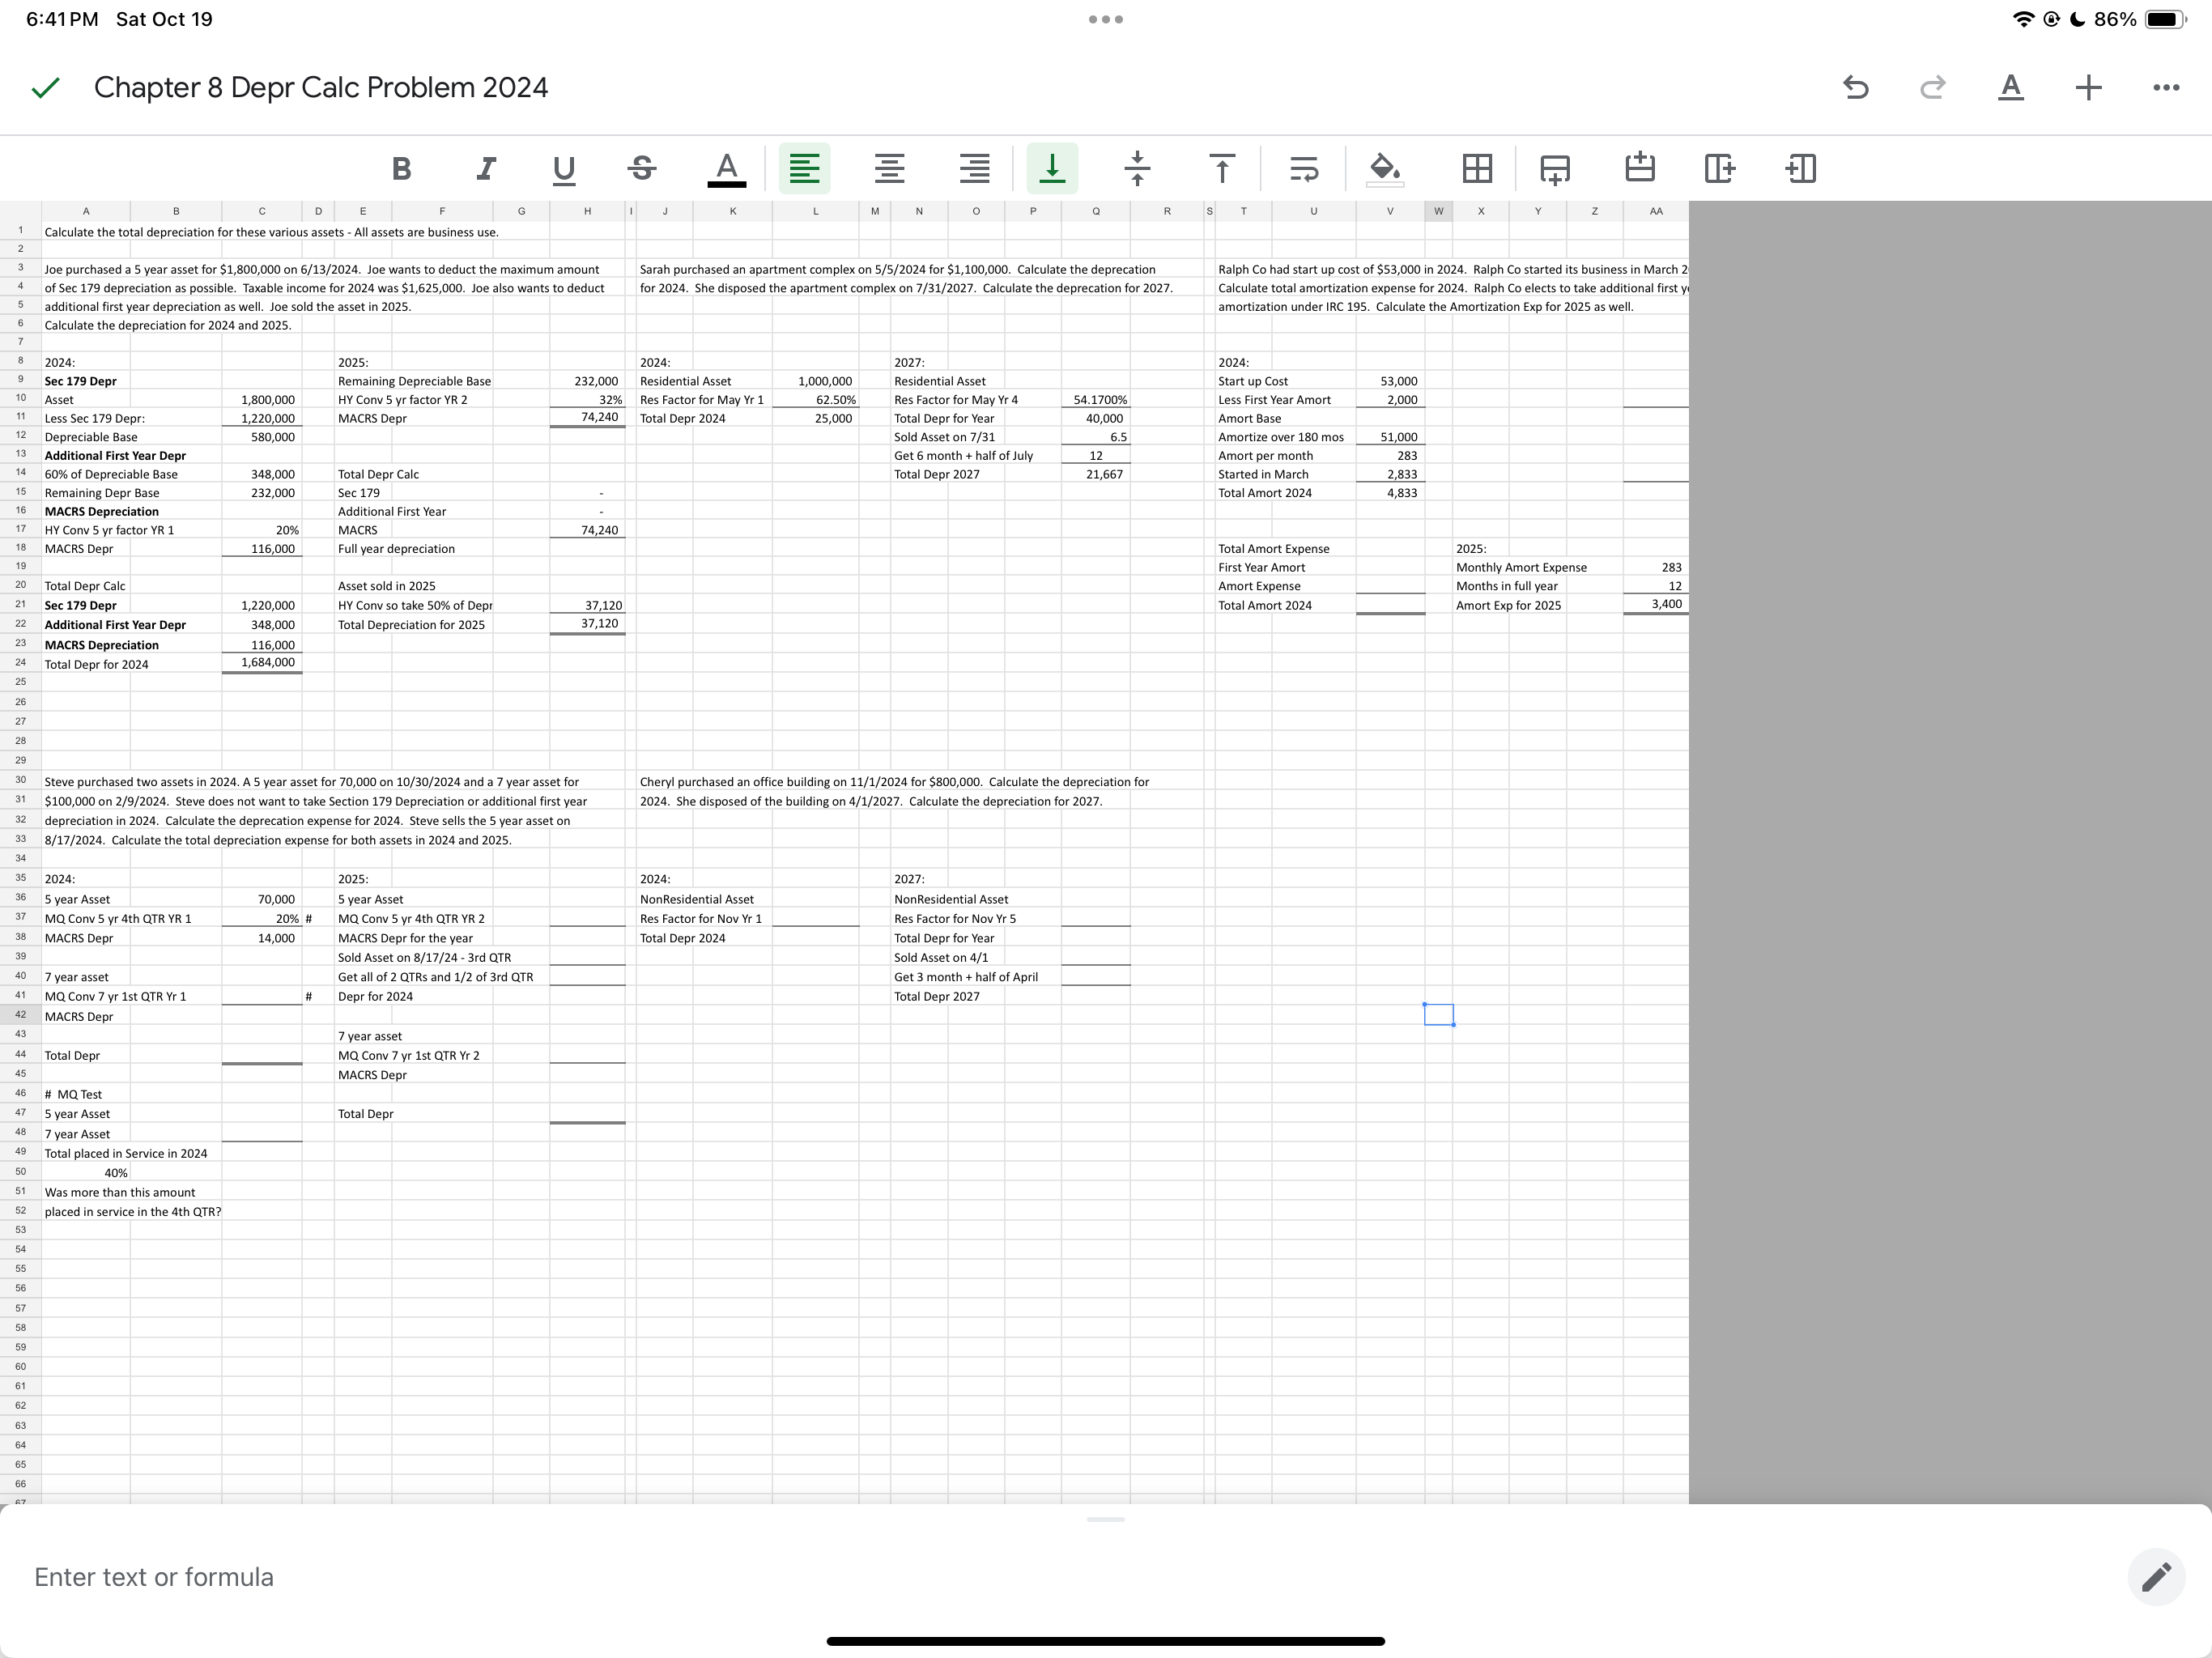The image size is (2212, 1658).
Task: Toggle bold formatting
Action: tap(401, 168)
